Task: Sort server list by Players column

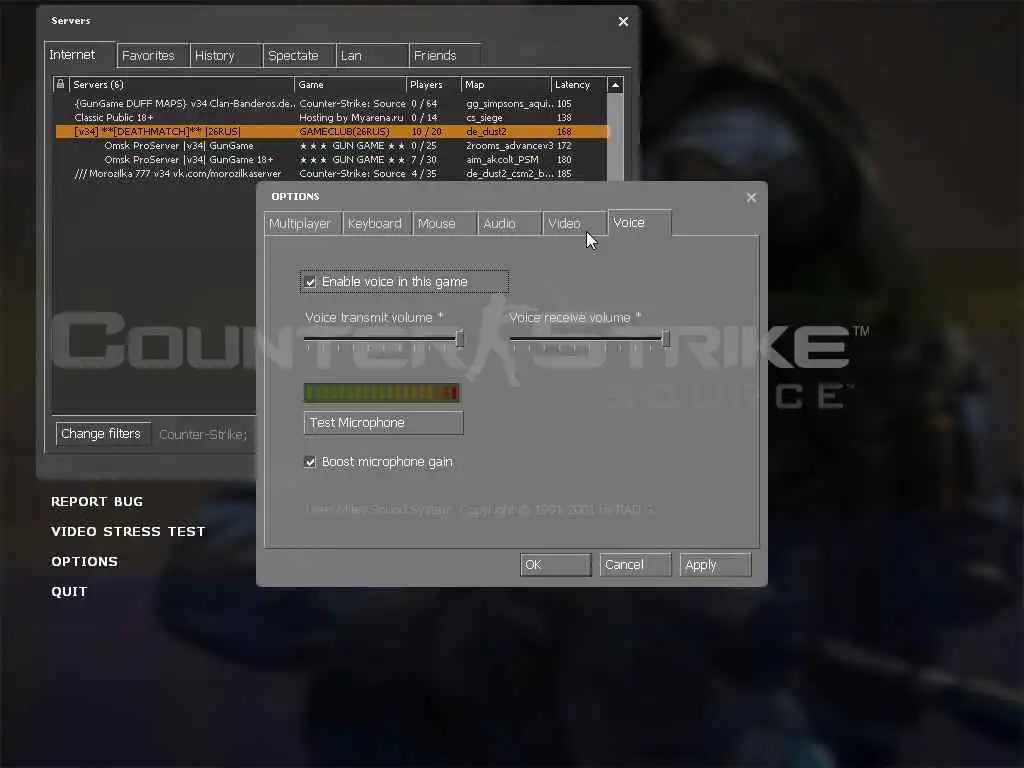Action: point(434,84)
